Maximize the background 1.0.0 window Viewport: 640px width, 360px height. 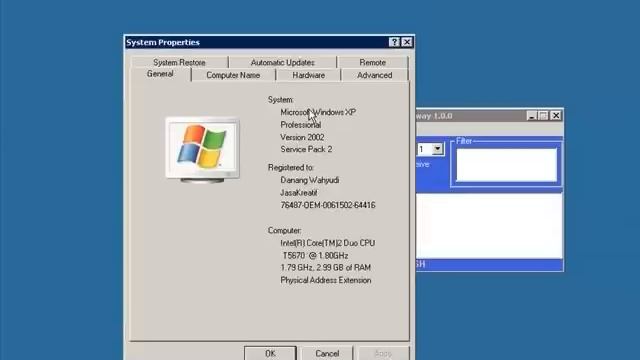pyautogui.click(x=543, y=116)
